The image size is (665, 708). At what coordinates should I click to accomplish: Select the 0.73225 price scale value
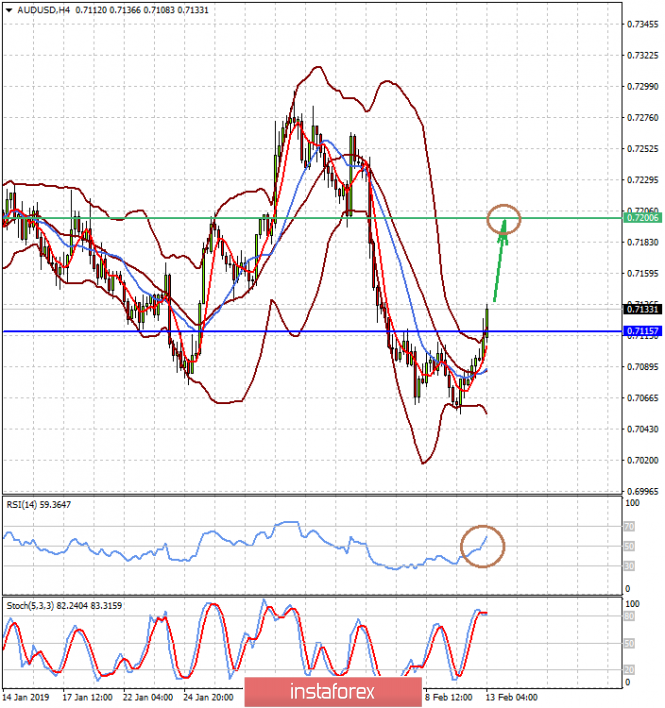pyautogui.click(x=643, y=56)
